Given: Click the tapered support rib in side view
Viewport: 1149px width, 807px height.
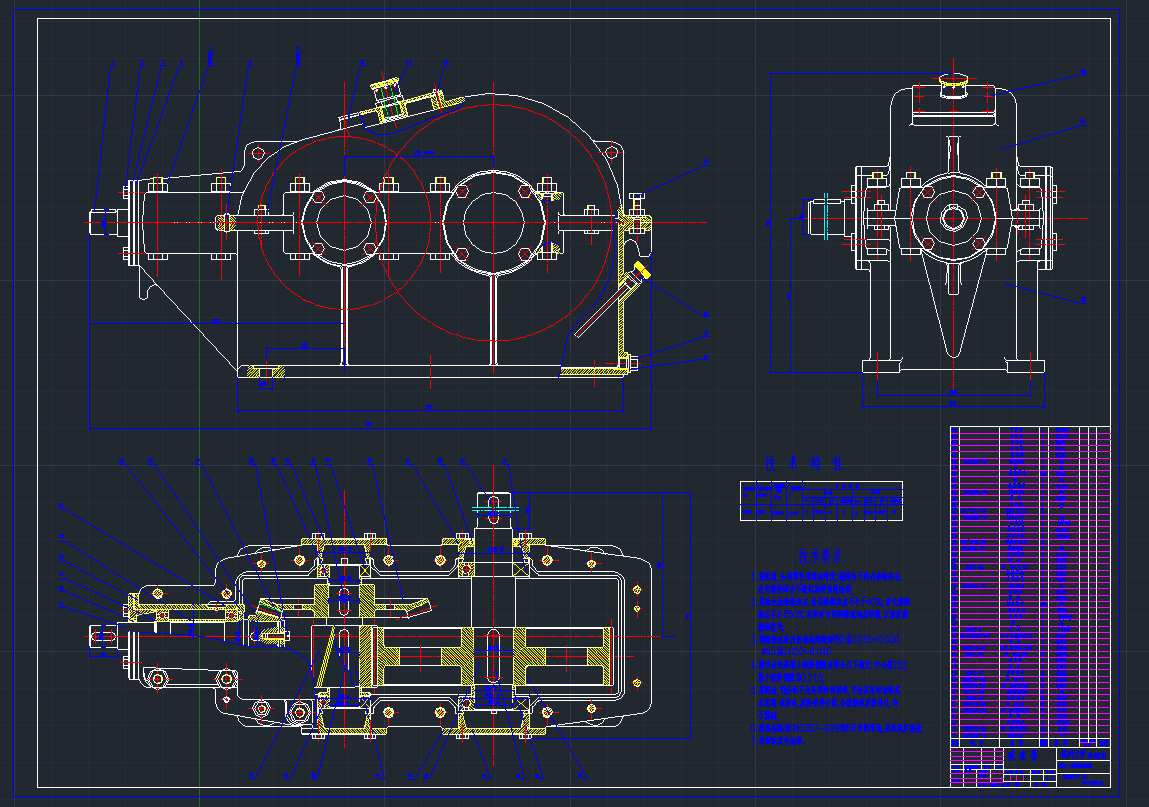Looking at the screenshot, I should point(954,300).
